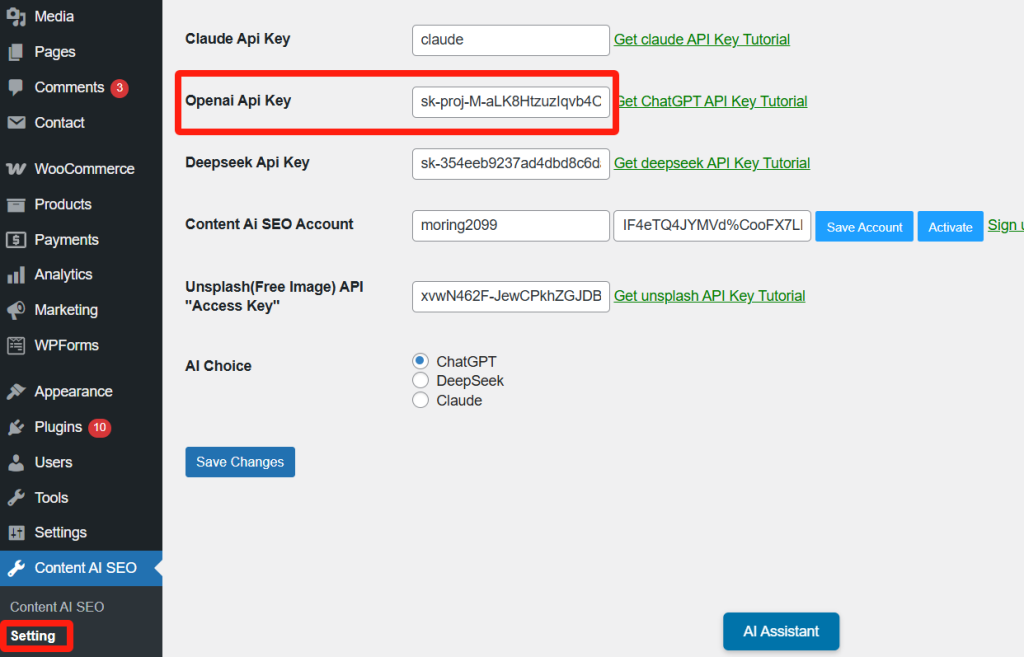Open Get deepseek API Key Tutorial link
Image resolution: width=1024 pixels, height=657 pixels.
[712, 163]
